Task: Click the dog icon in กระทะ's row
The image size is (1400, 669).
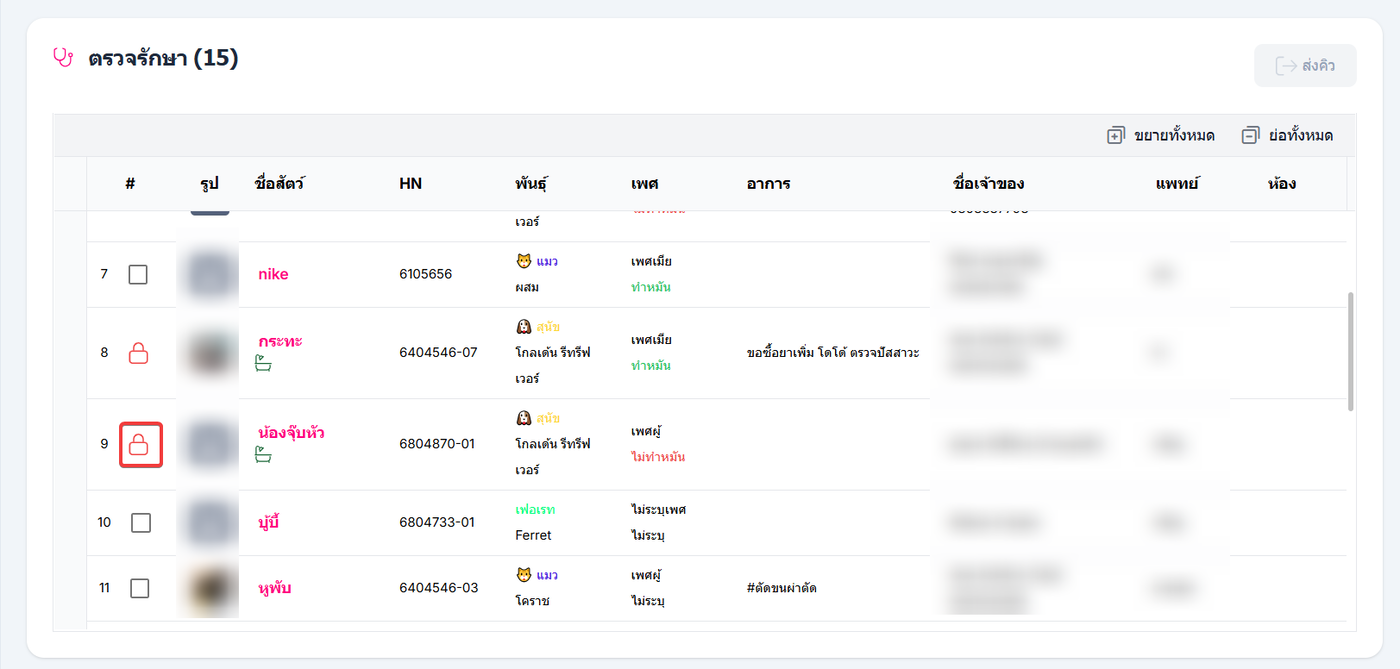Action: (x=523, y=326)
